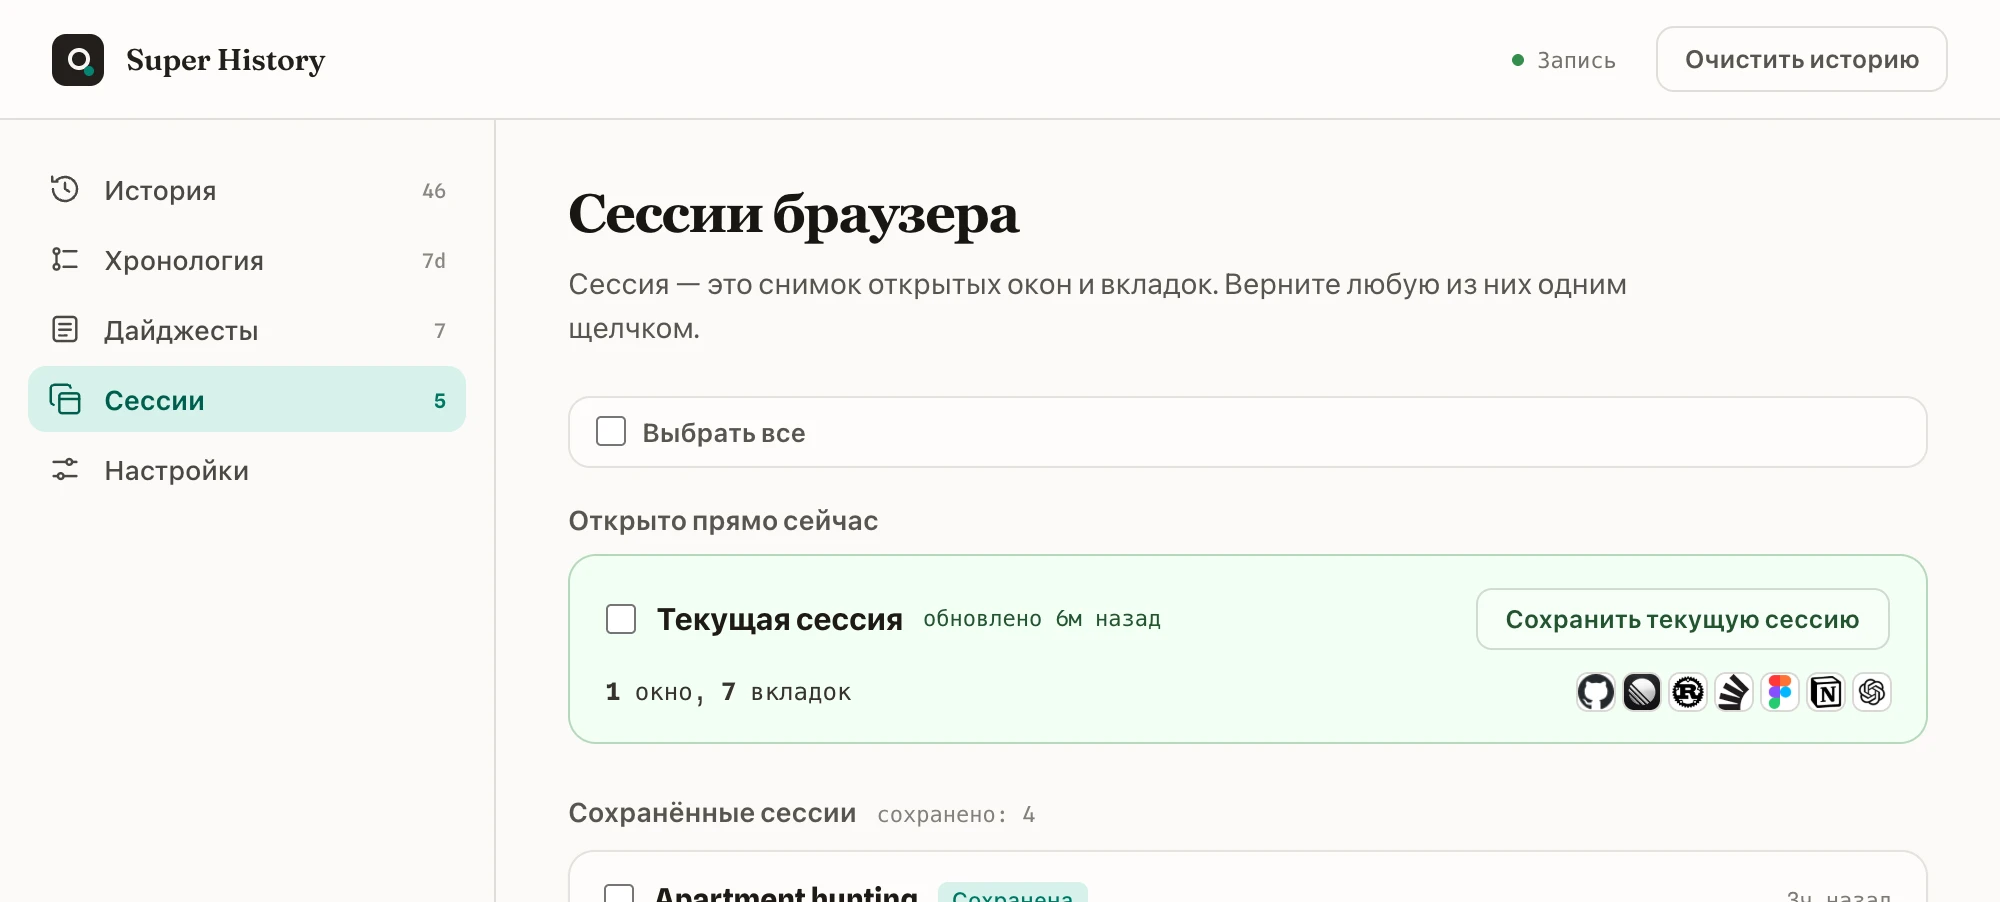Click the ChatGPT favicon

[x=1872, y=692]
